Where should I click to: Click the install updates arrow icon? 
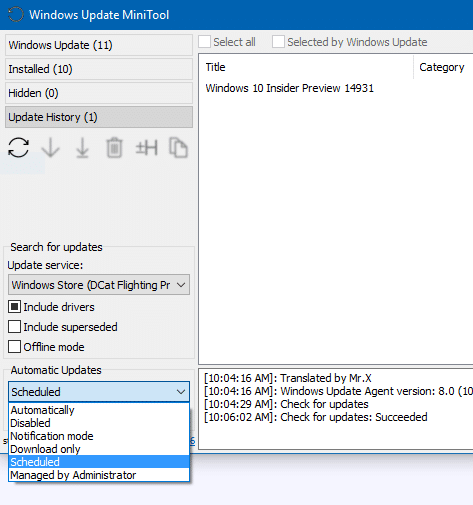click(x=82, y=148)
